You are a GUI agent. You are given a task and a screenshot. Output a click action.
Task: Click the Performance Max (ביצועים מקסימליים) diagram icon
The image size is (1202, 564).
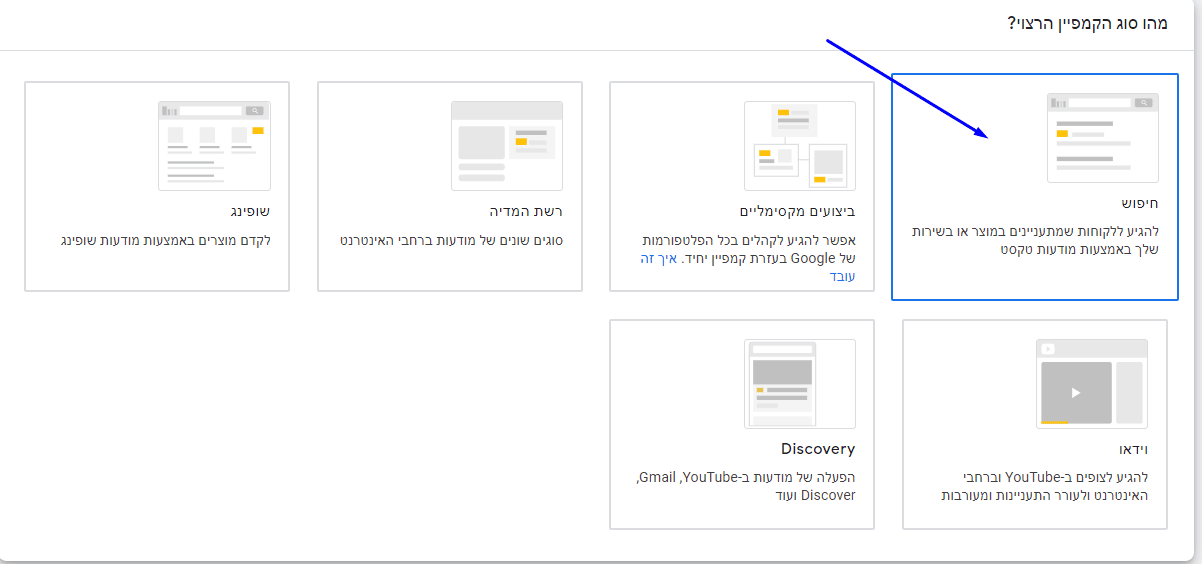[x=800, y=146]
